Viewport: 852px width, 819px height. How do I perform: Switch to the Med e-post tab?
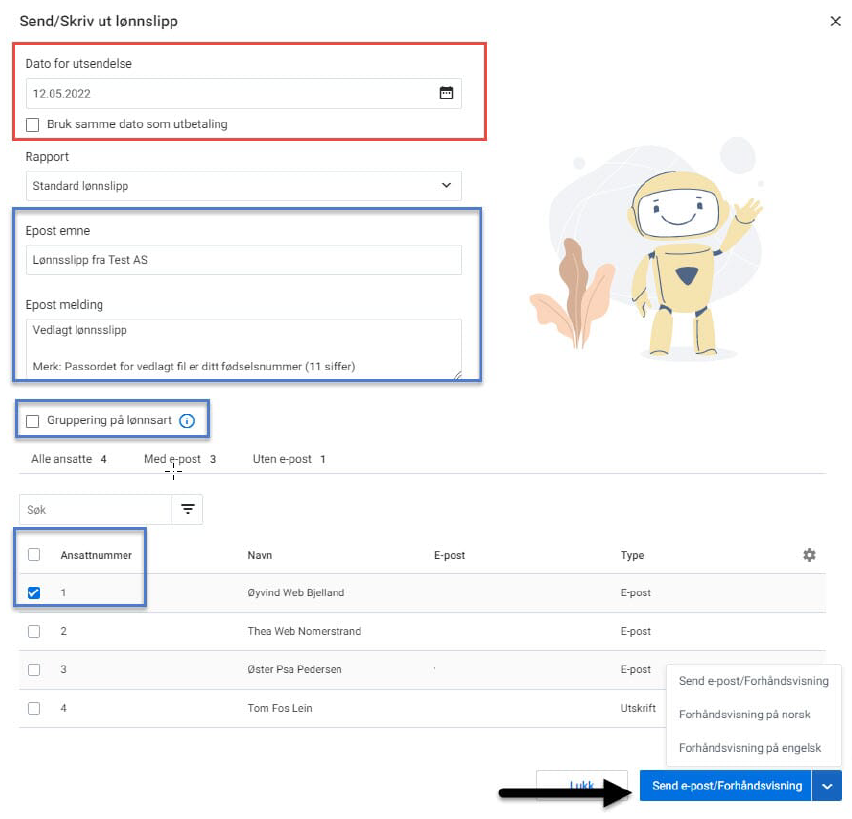[x=179, y=459]
